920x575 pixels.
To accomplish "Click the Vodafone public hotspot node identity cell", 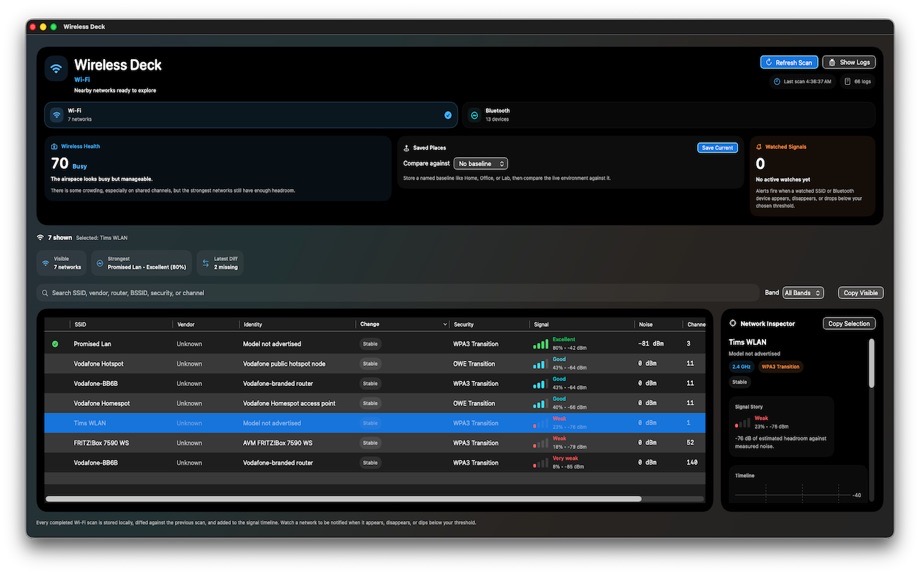I will point(284,364).
